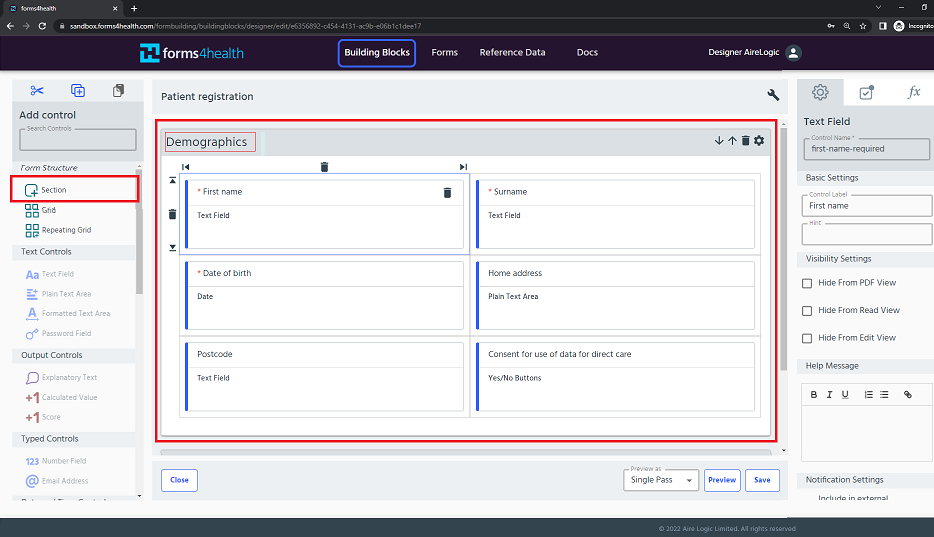
Task: Open the Preview as Single Pass dropdown
Action: click(x=661, y=480)
